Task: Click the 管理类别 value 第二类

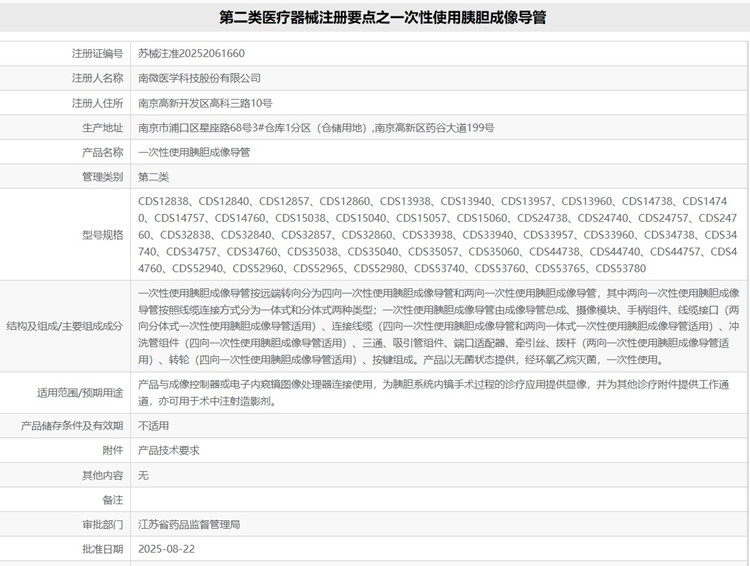Action: coord(153,177)
